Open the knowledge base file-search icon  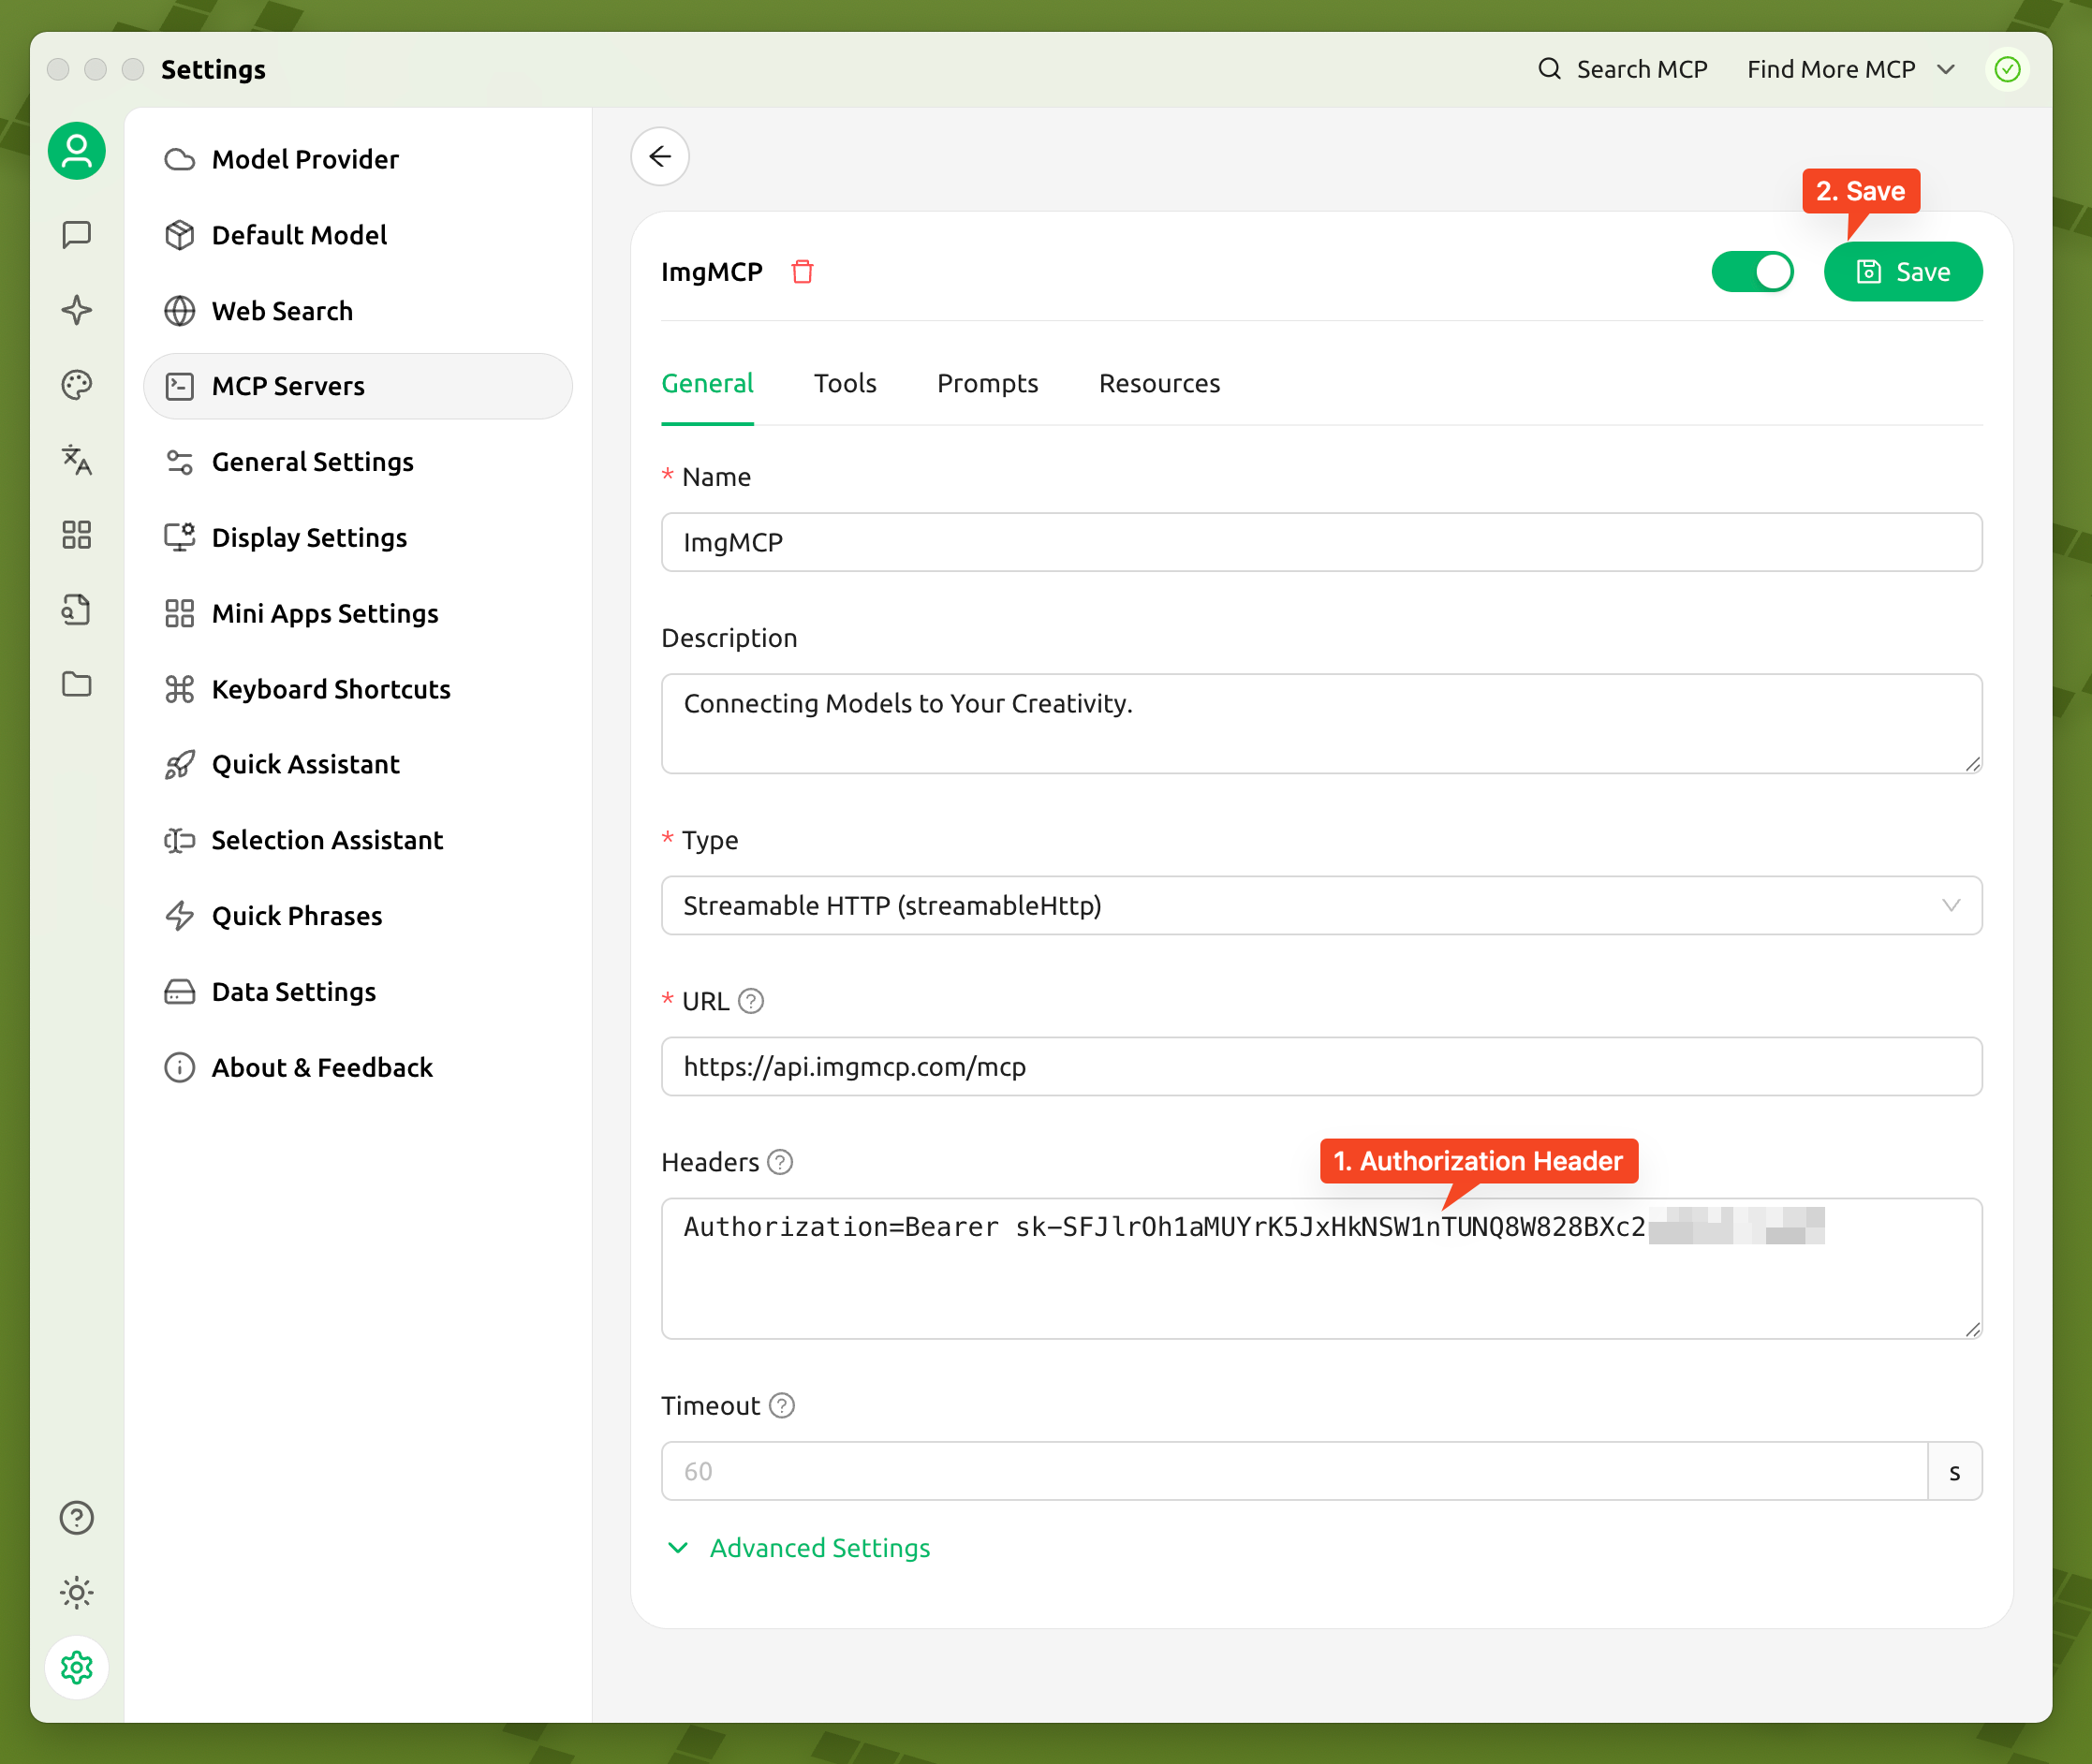[x=76, y=609]
